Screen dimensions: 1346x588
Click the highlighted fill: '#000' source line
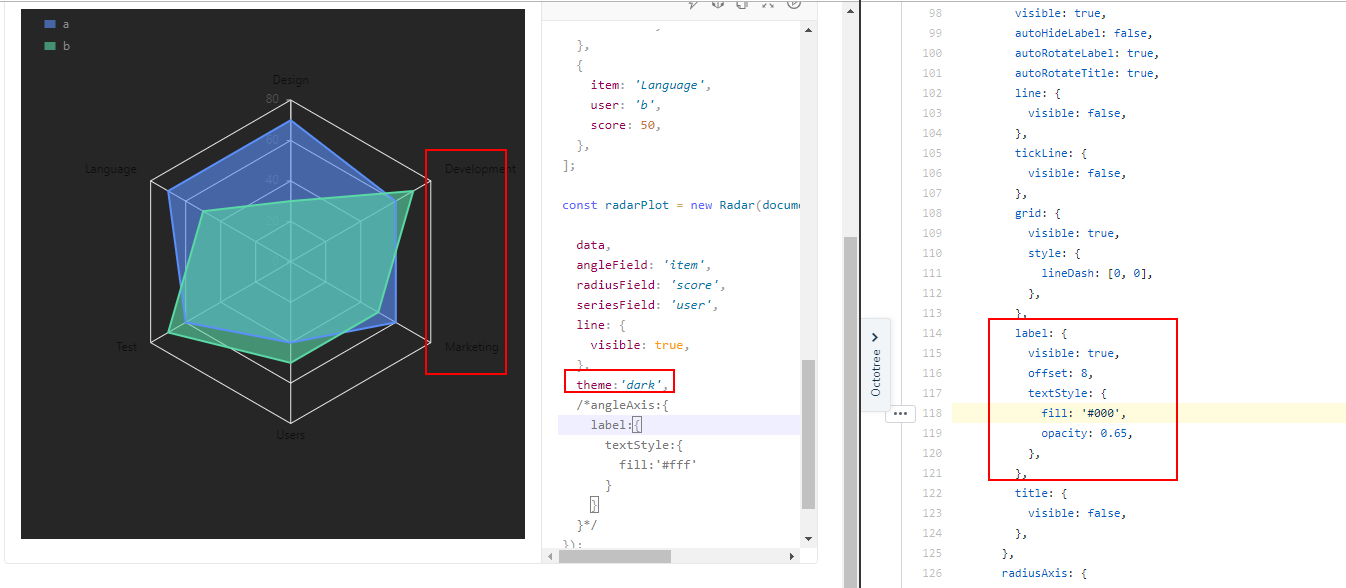pyautogui.click(x=1148, y=413)
